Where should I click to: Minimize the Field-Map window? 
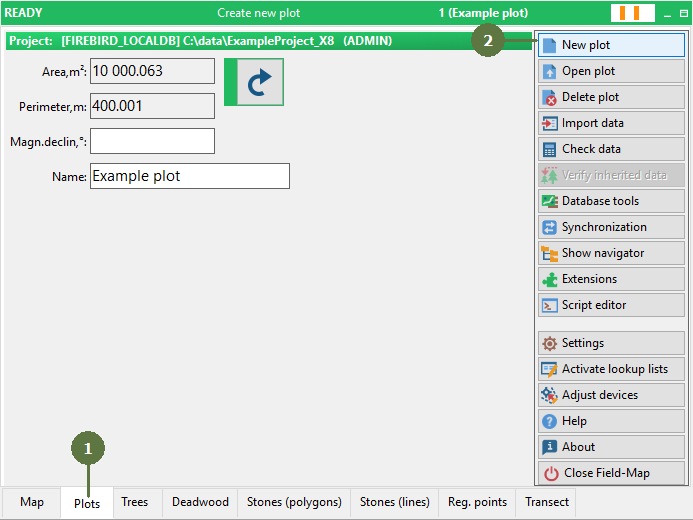(667, 14)
